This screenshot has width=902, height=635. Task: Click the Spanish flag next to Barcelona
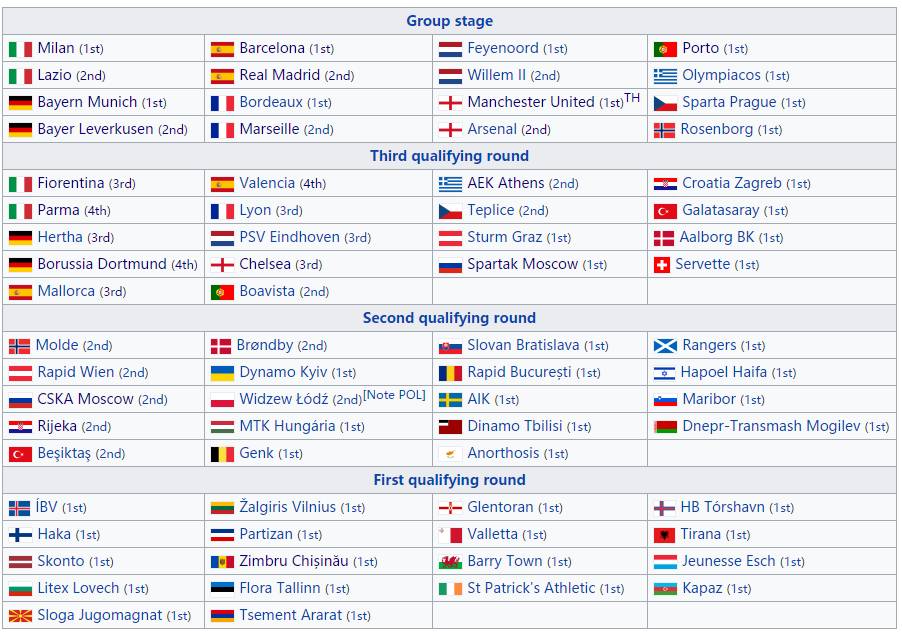point(222,49)
